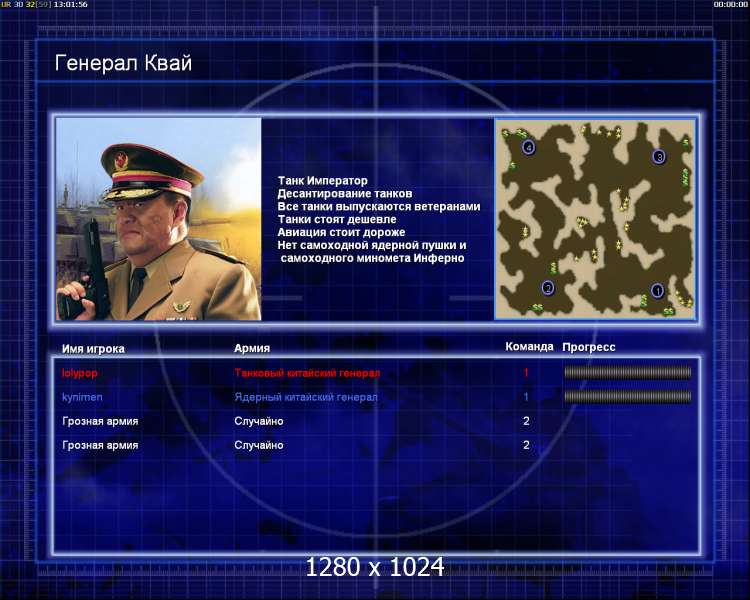
Task: Select player name 'lolypop'
Action: [x=79, y=373]
